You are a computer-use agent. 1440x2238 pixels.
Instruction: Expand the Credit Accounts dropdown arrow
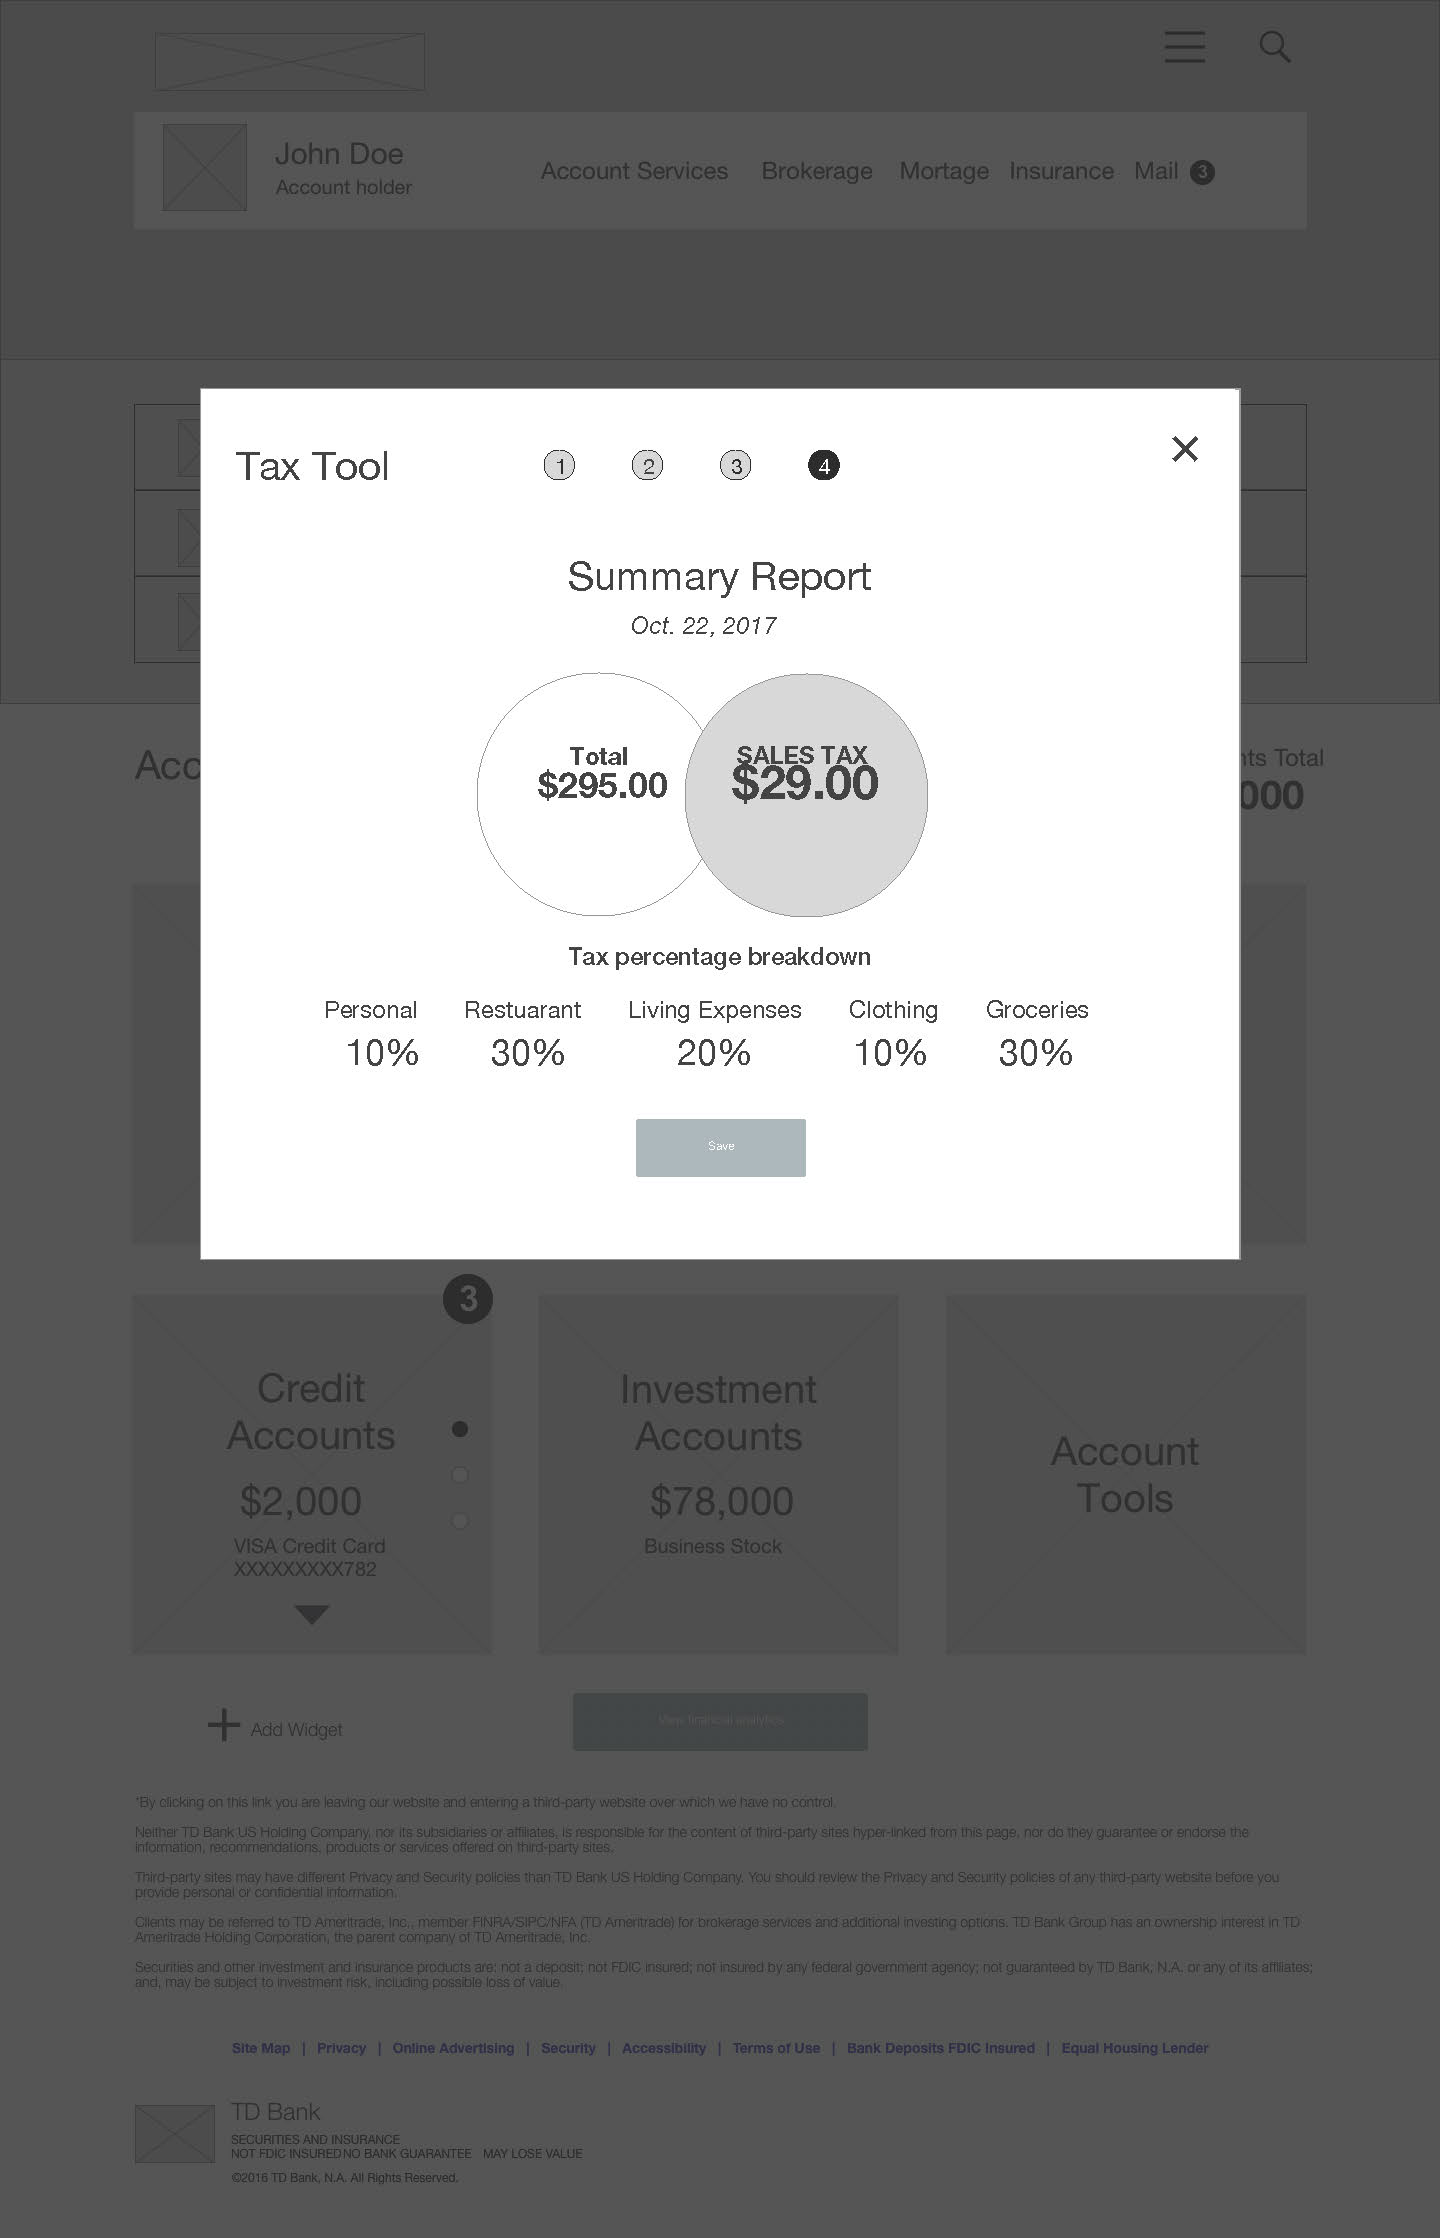(312, 1614)
